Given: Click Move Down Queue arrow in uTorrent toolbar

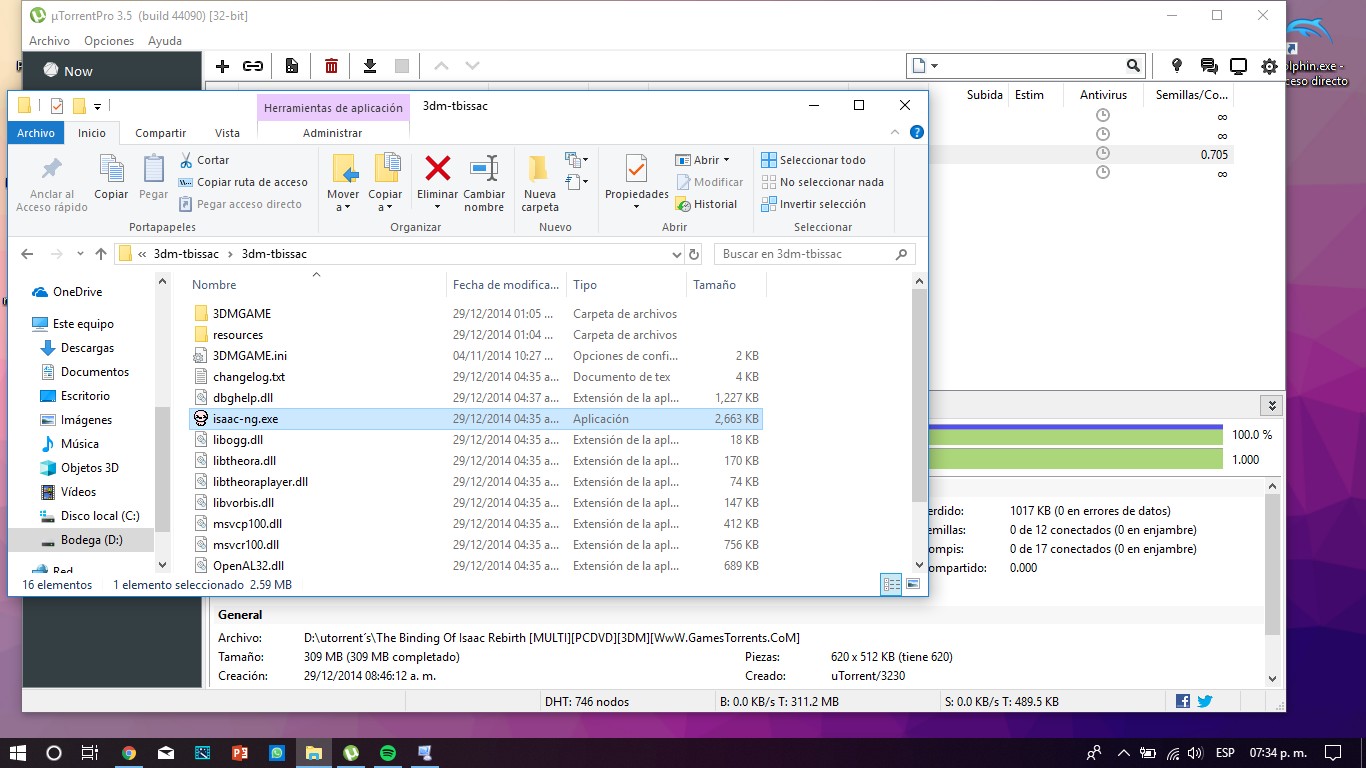Looking at the screenshot, I should tap(472, 66).
